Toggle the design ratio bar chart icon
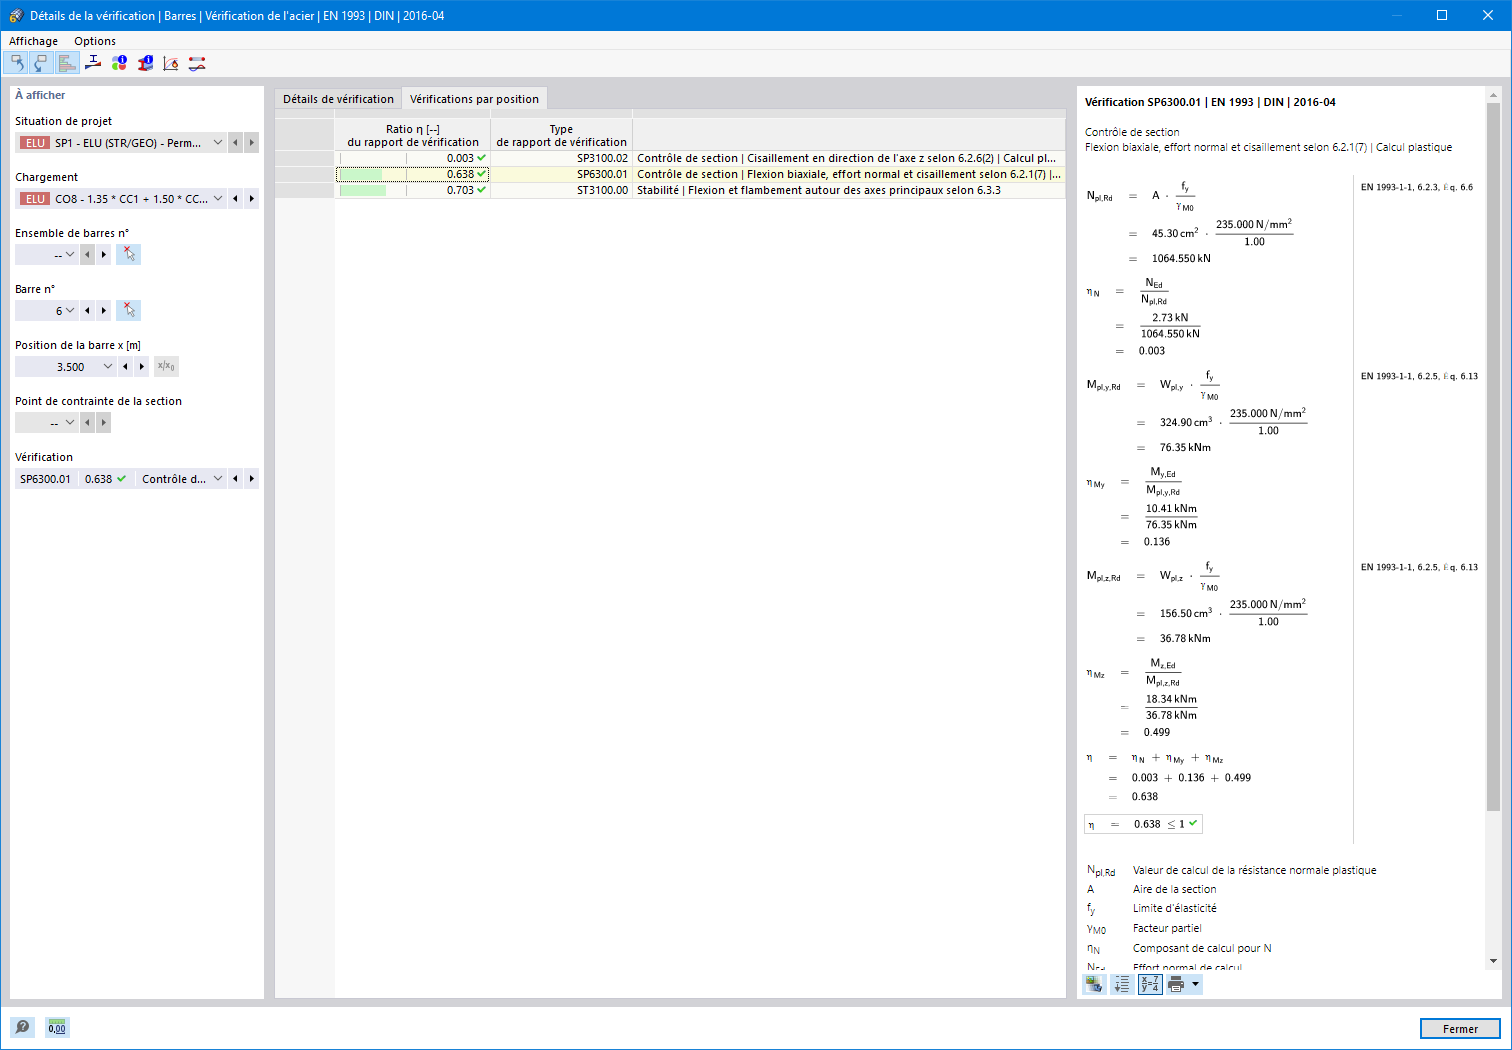This screenshot has height=1050, width=1512. (x=67, y=63)
